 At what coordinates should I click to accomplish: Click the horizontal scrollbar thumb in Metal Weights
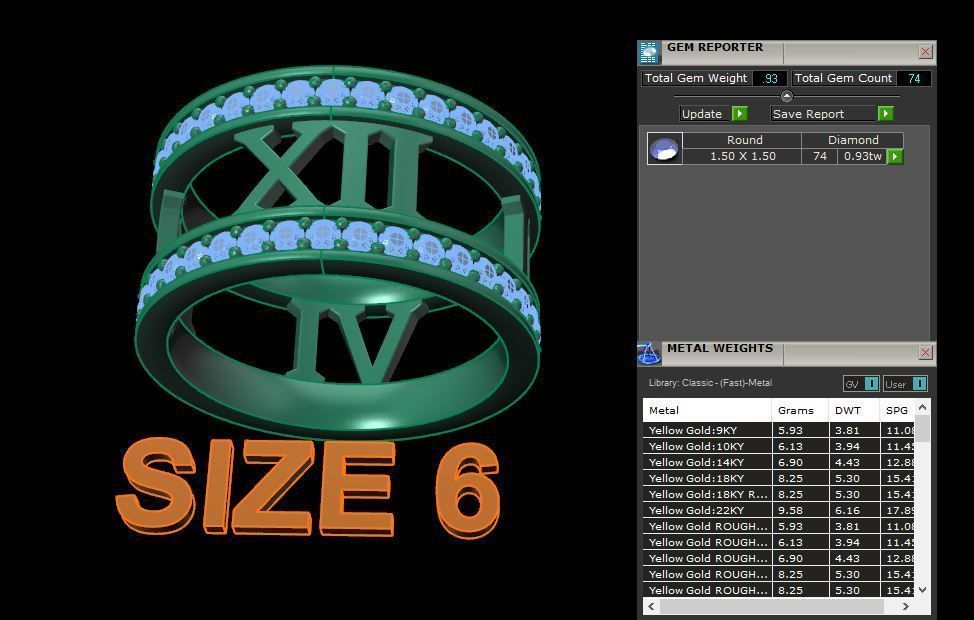click(771, 606)
